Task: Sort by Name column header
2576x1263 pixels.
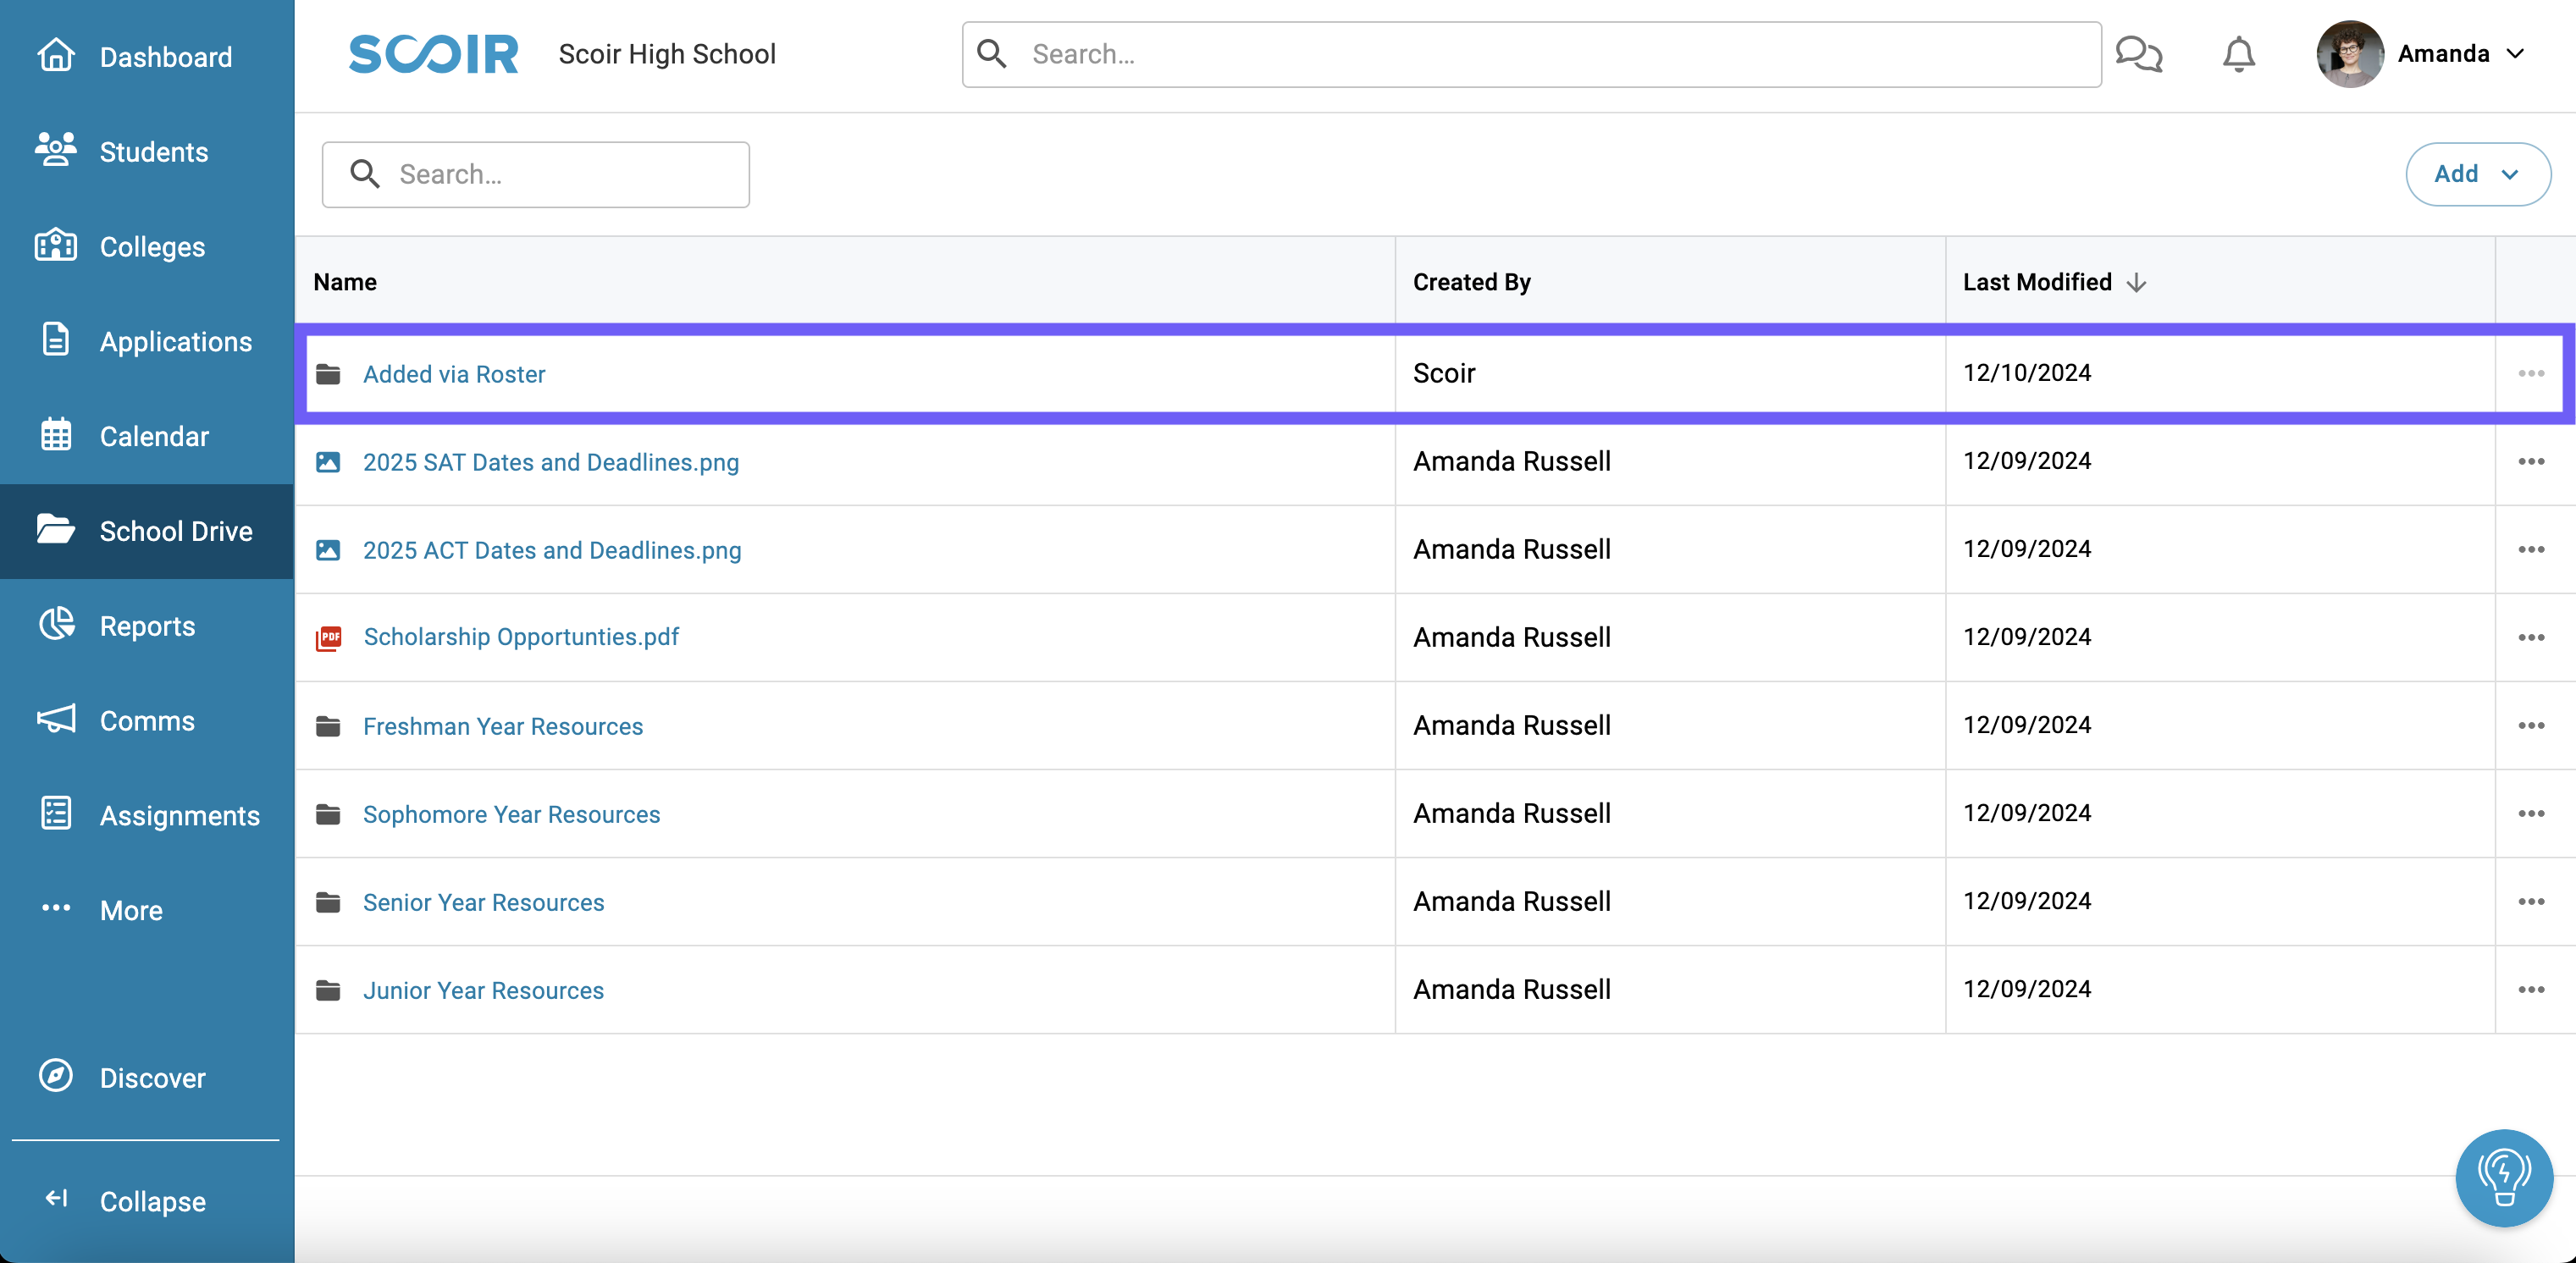Action: tap(345, 282)
